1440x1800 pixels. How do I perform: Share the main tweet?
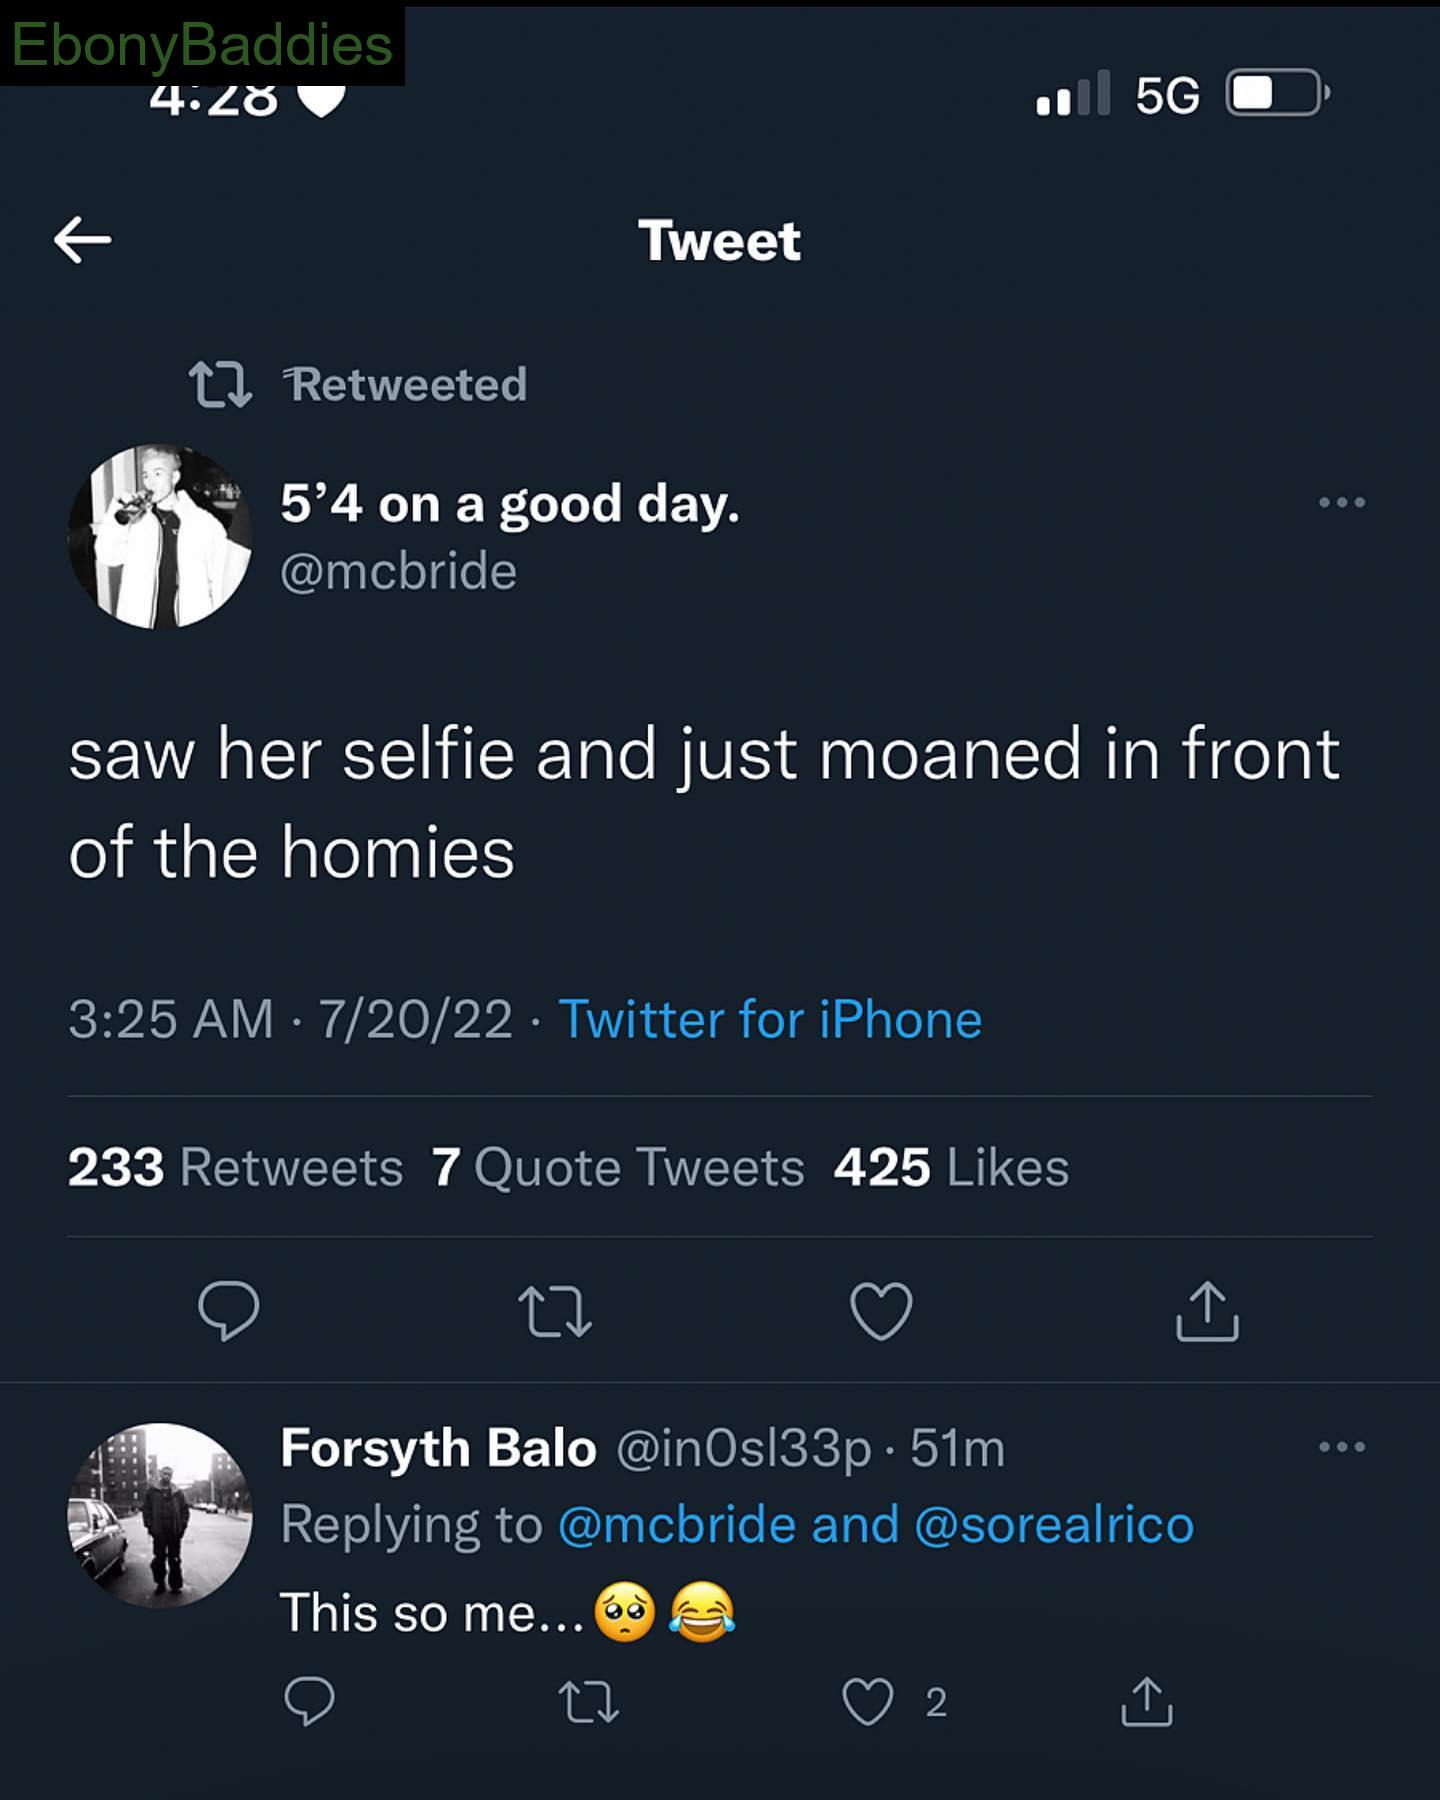[x=1207, y=1310]
